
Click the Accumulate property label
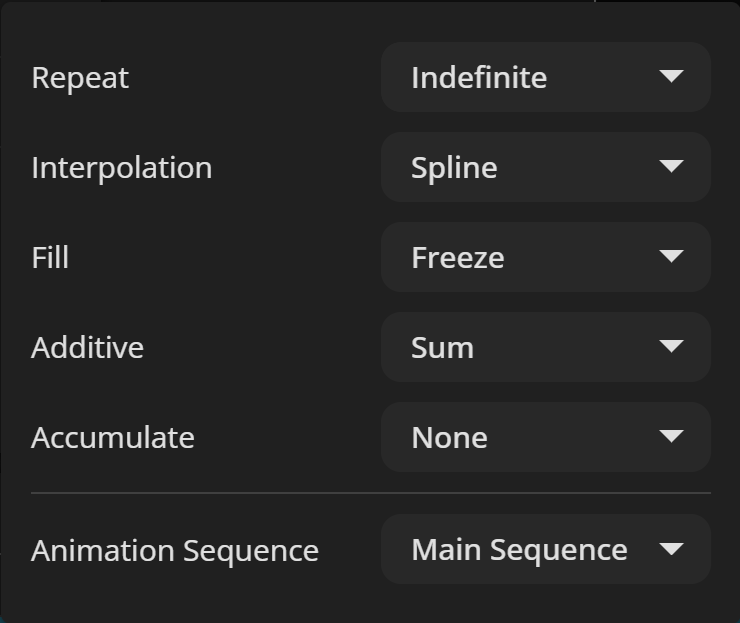pyautogui.click(x=112, y=437)
